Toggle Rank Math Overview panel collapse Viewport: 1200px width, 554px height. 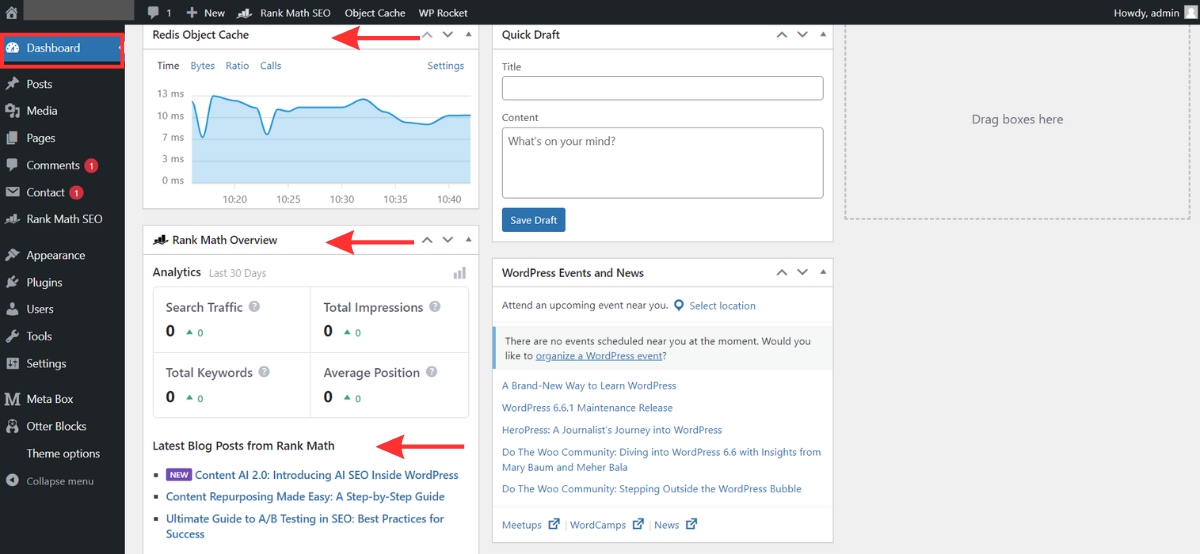point(468,240)
